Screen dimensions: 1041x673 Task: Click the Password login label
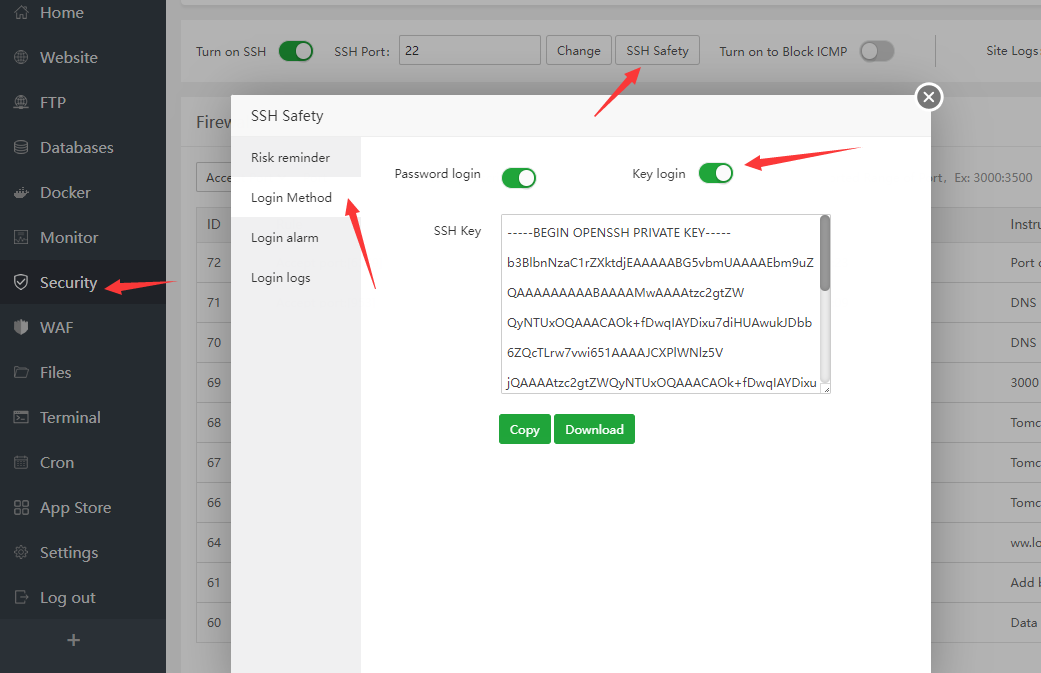click(438, 174)
